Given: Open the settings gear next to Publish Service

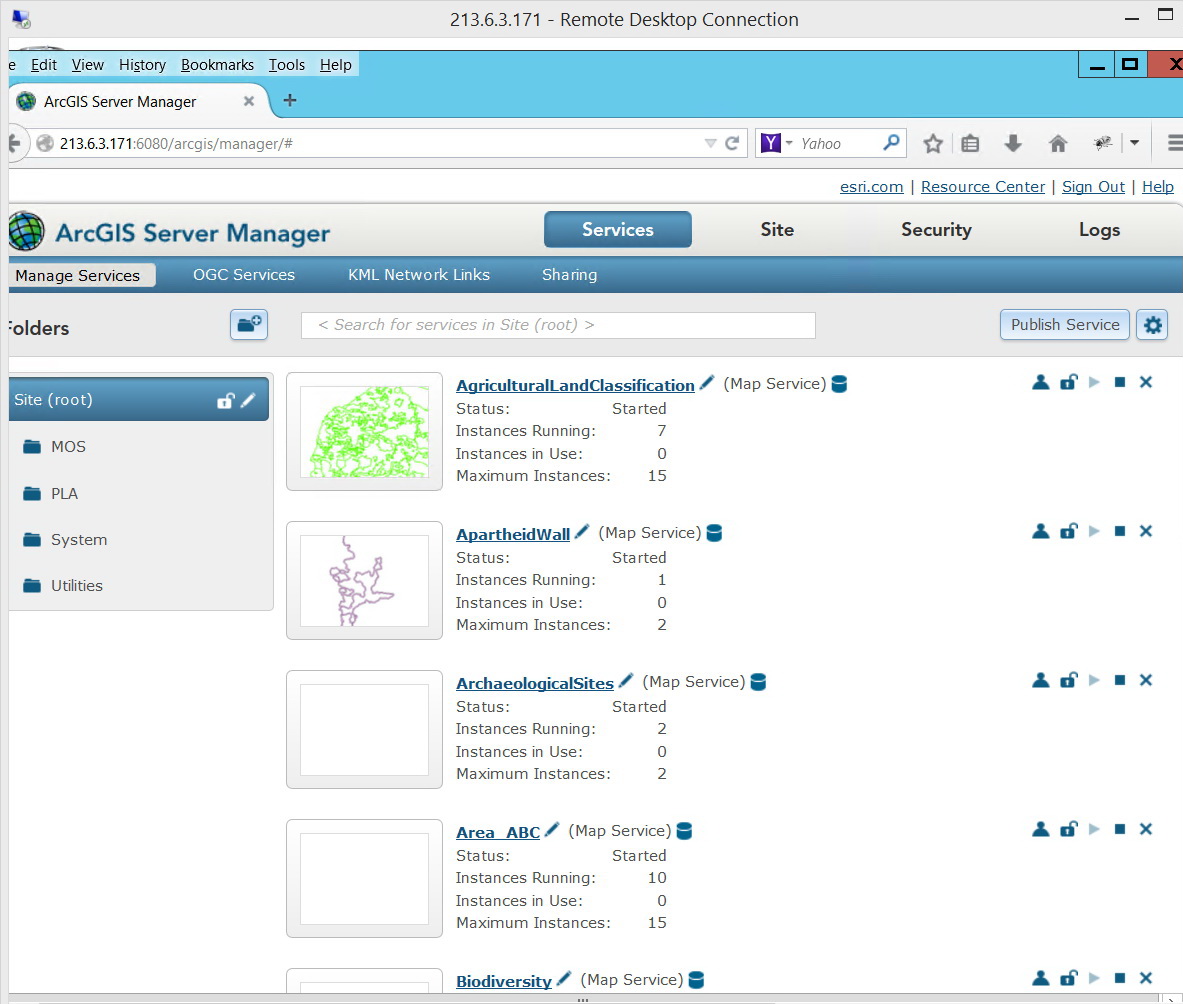Looking at the screenshot, I should [1152, 325].
